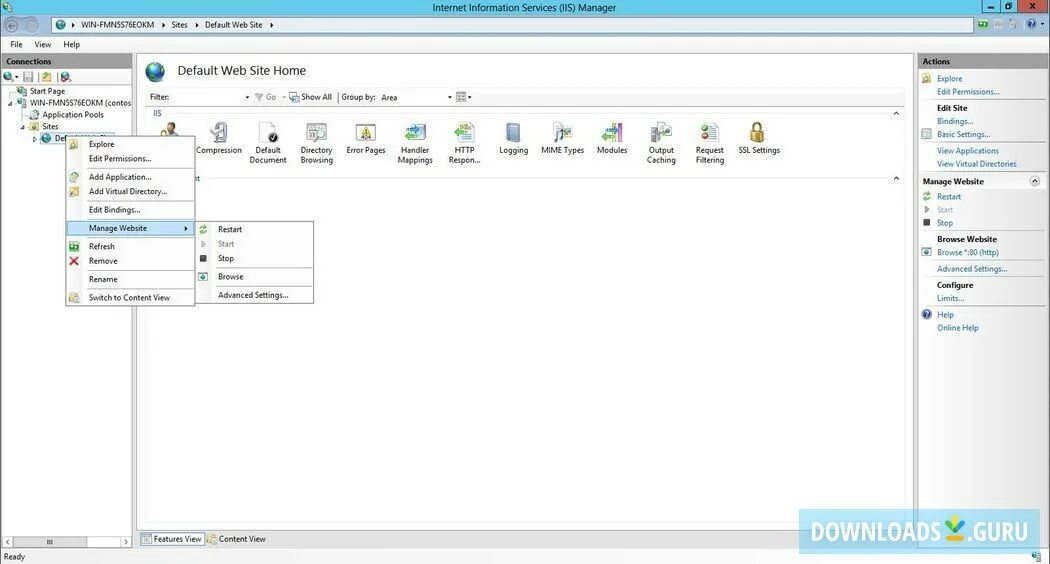Open the Request Filtering feature
The height and width of the screenshot is (564, 1050).
coord(710,143)
